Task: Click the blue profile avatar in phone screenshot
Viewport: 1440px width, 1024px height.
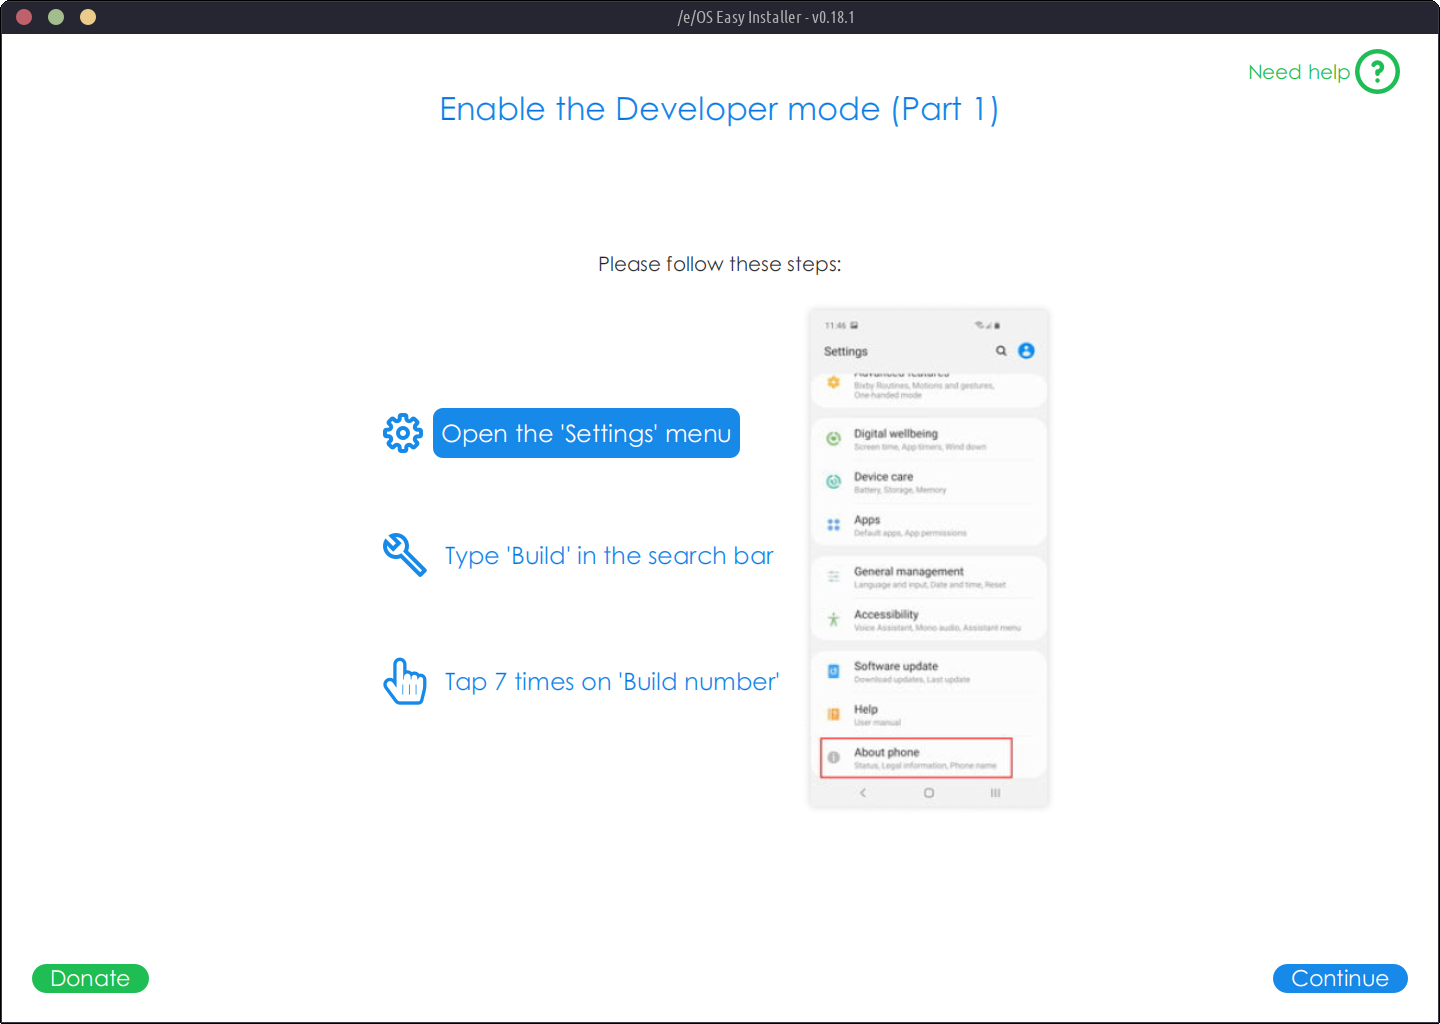Action: (x=1026, y=351)
